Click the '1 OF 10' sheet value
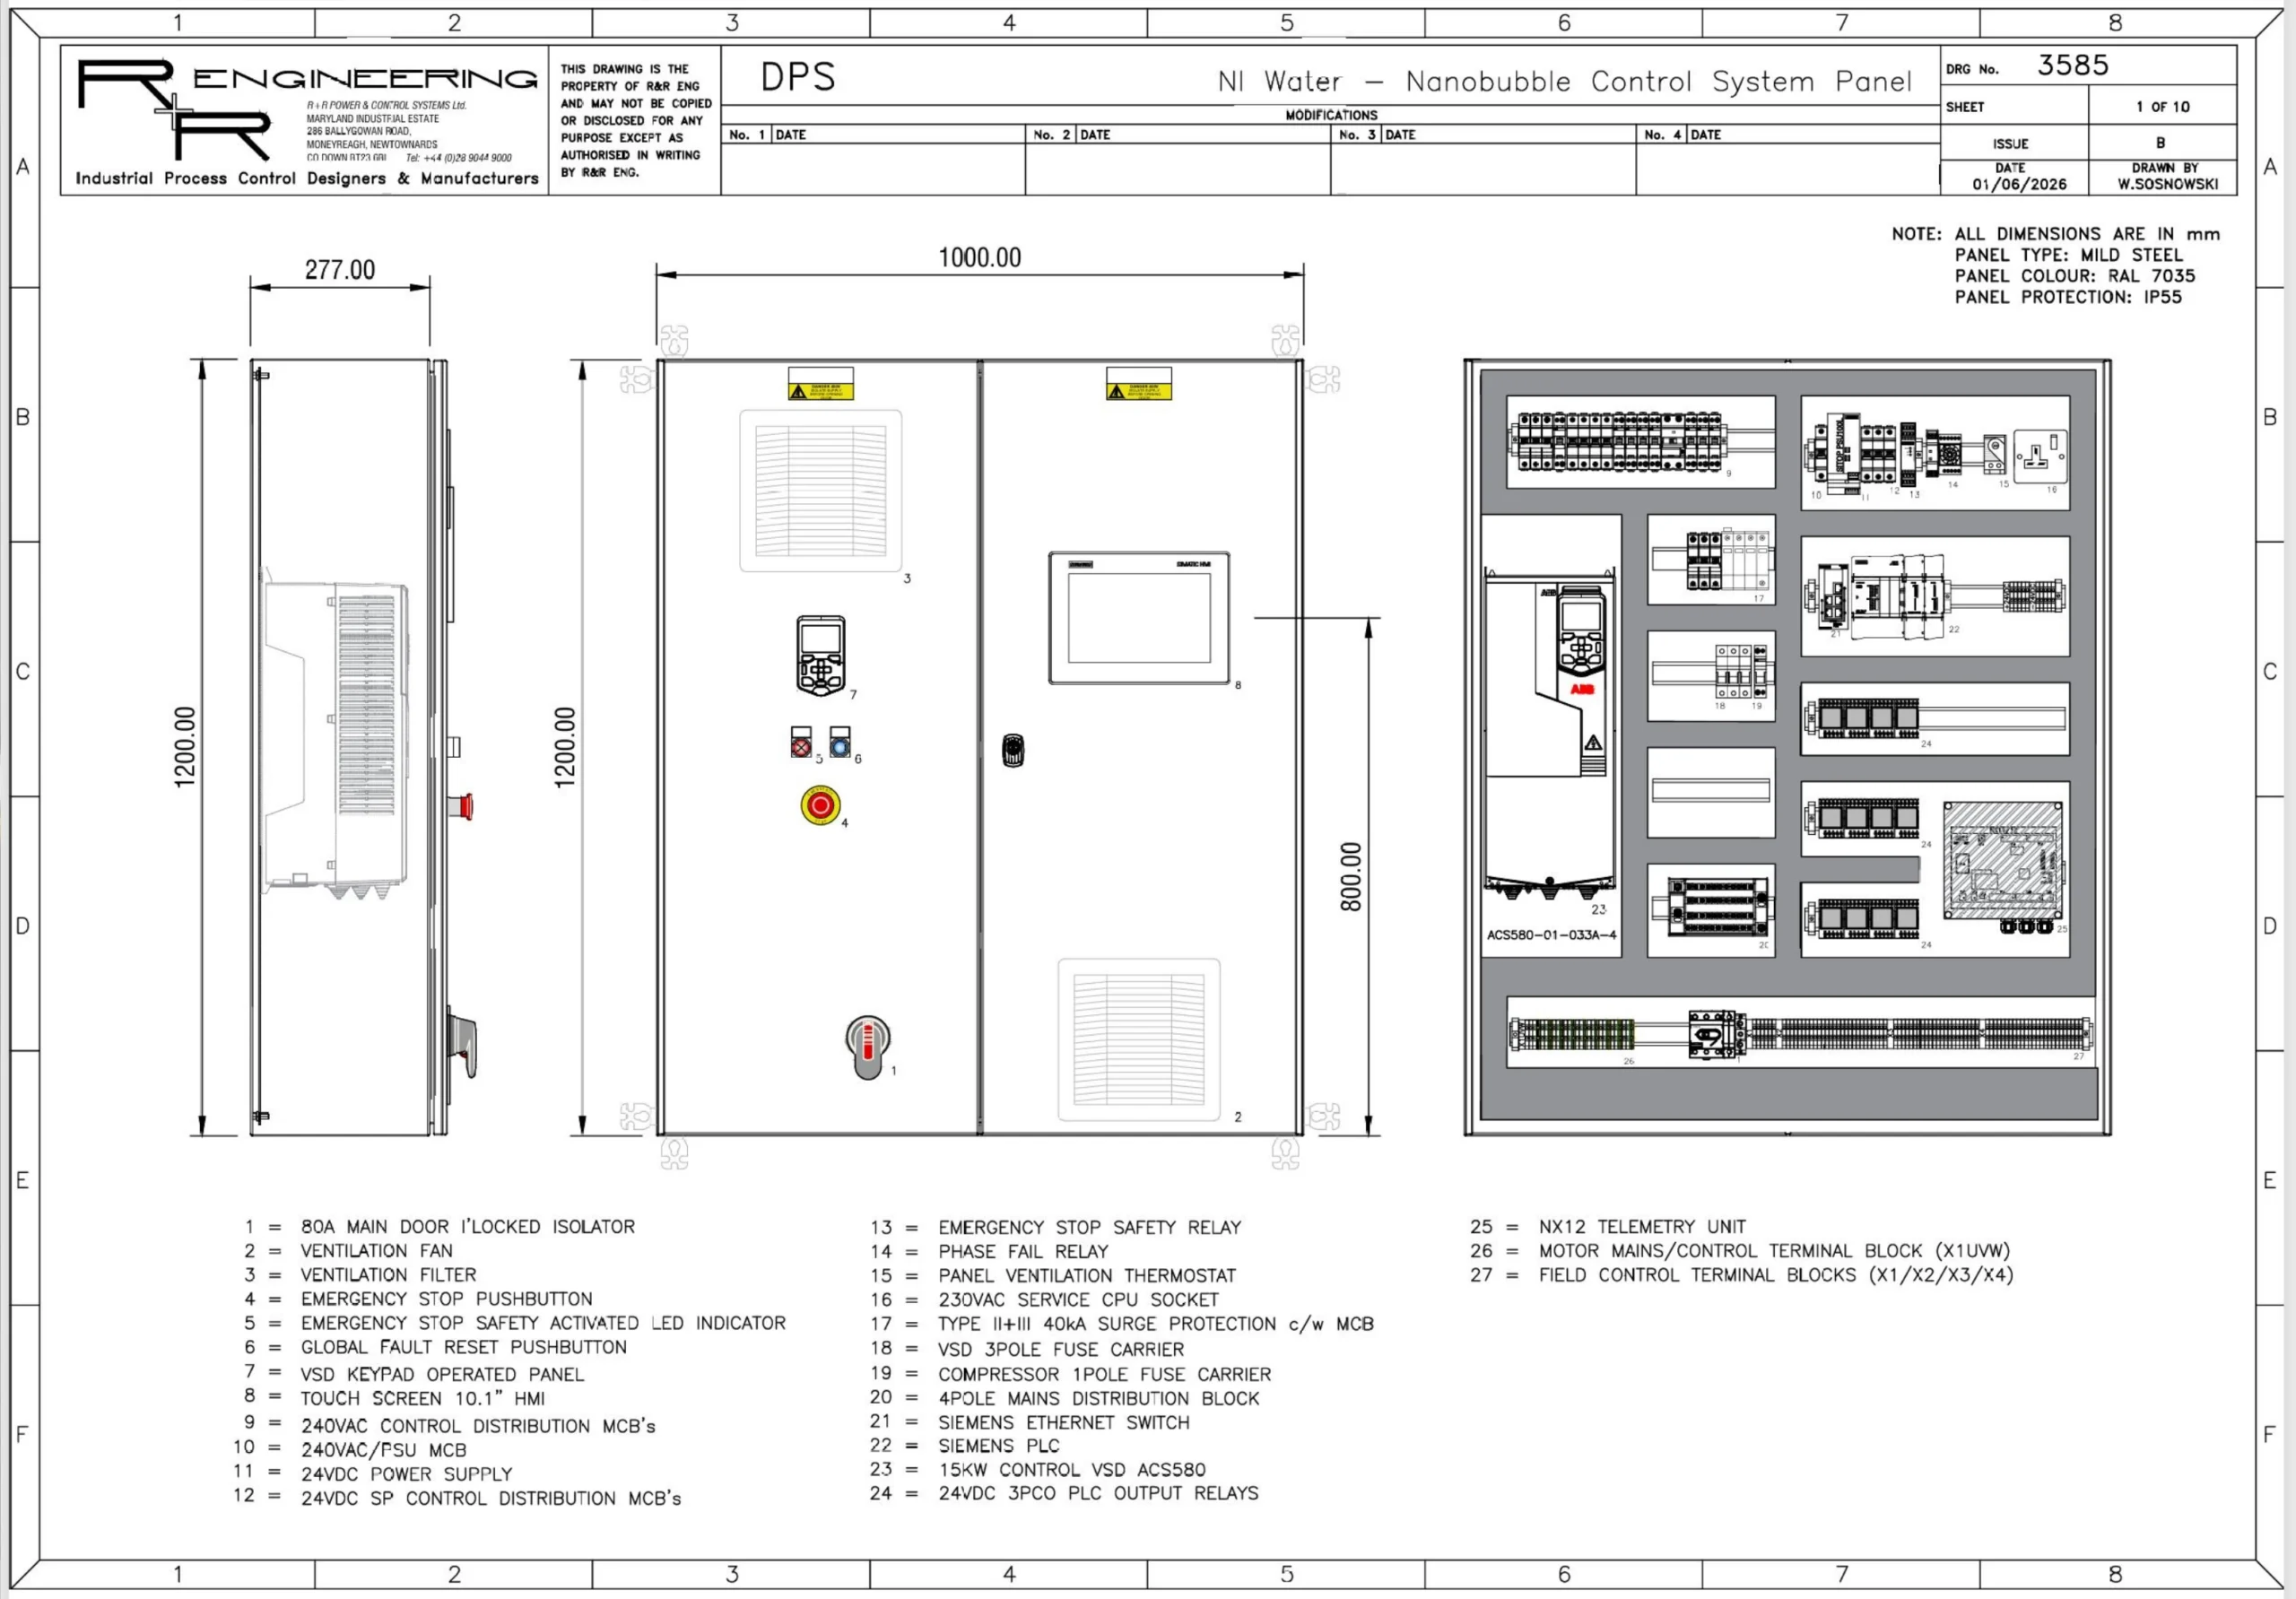The height and width of the screenshot is (1599, 2296). click(x=2162, y=107)
